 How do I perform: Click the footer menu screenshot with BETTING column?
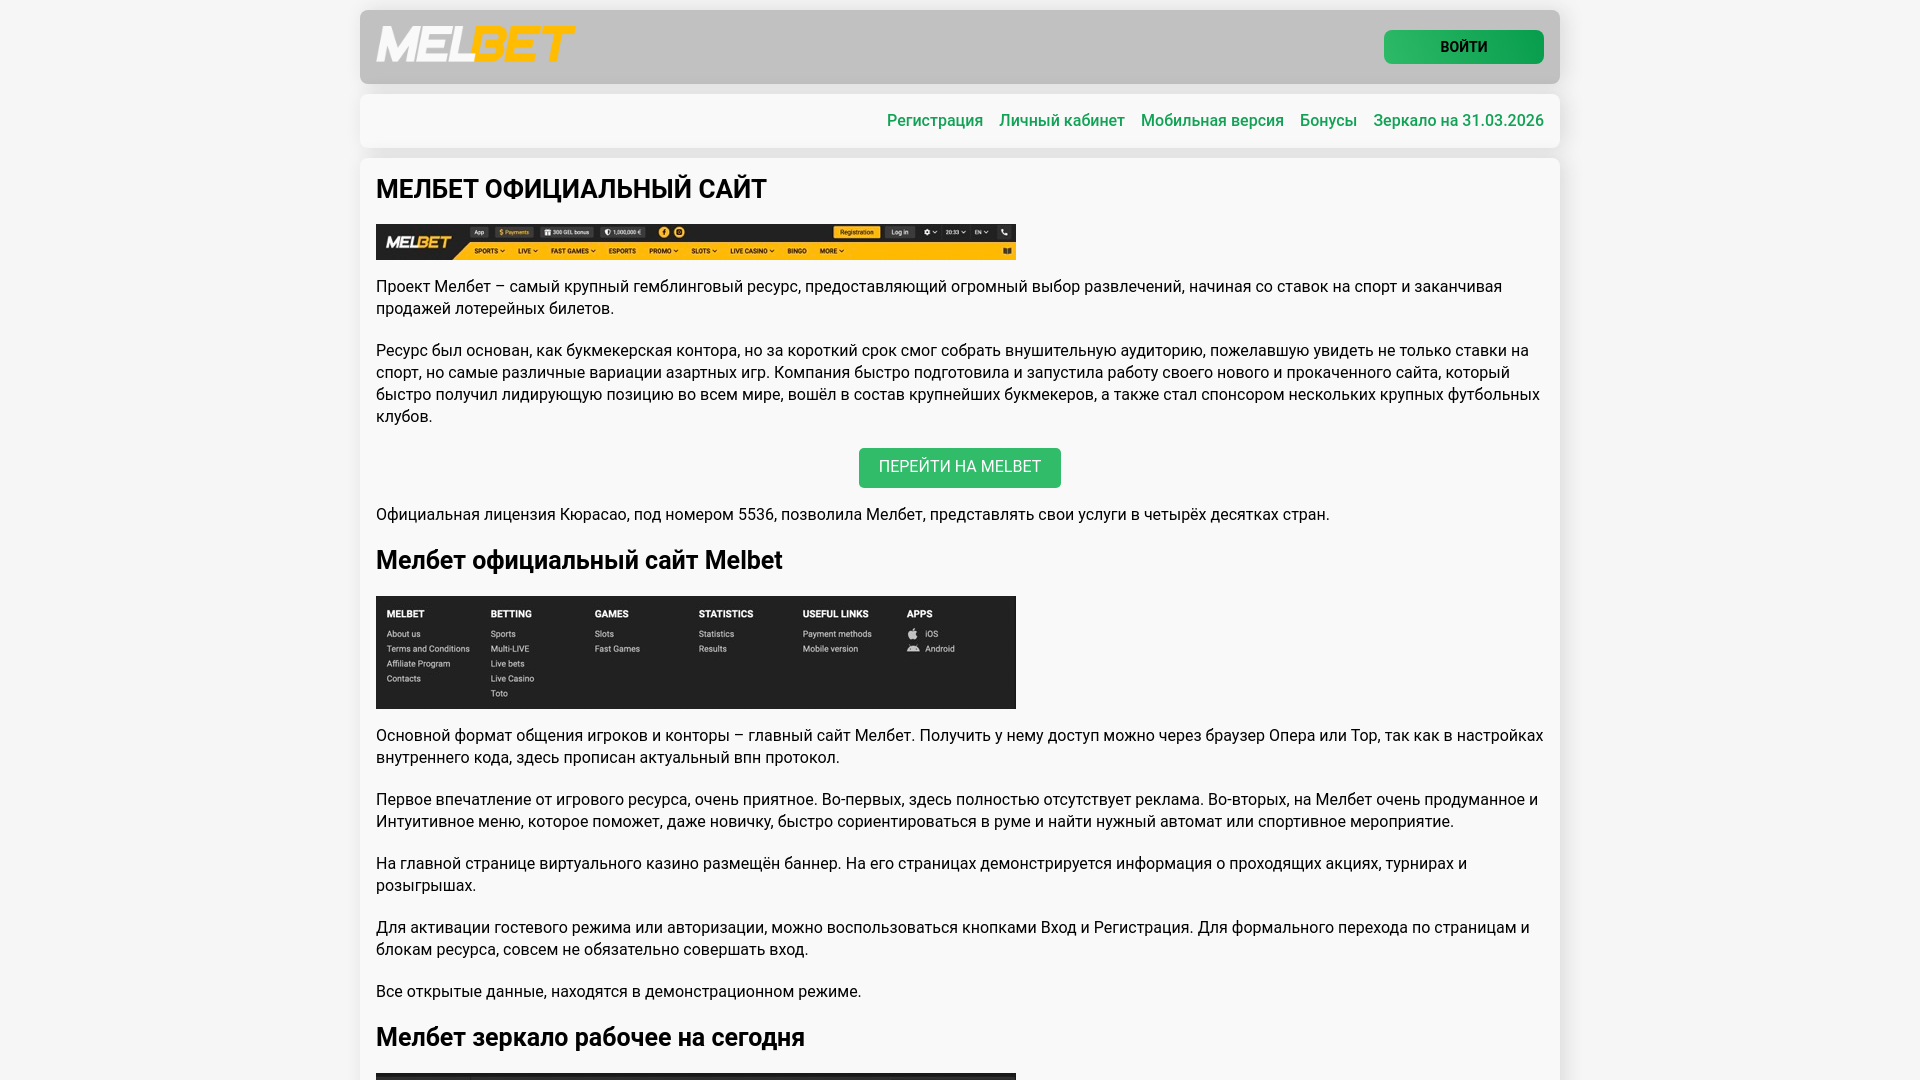coord(696,653)
